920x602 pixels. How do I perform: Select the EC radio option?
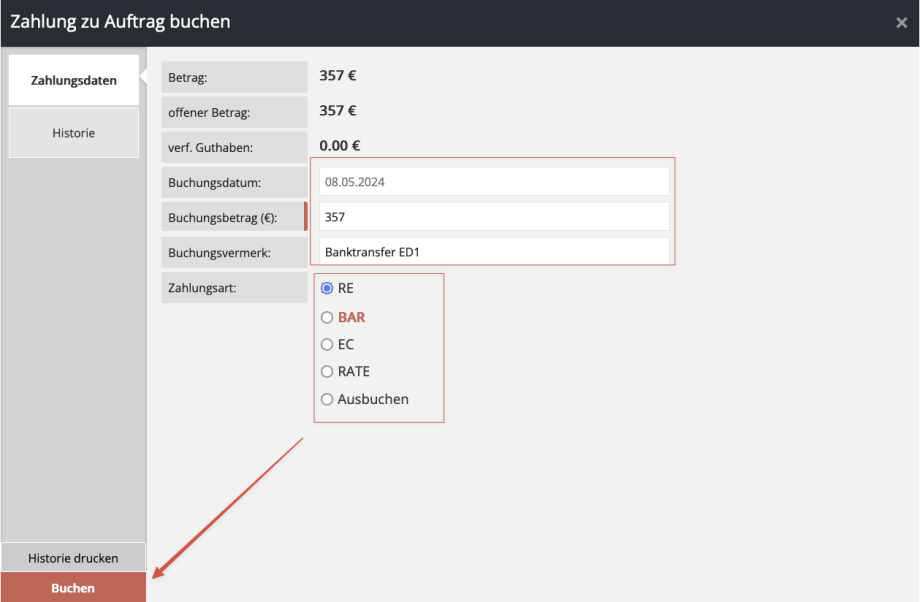click(x=327, y=344)
